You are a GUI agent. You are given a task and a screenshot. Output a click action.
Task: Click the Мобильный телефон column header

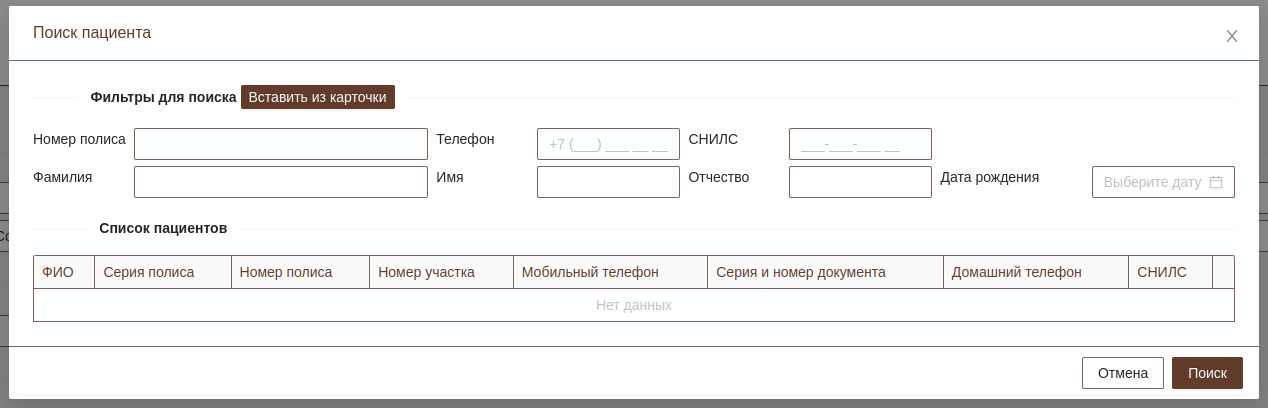(x=590, y=272)
